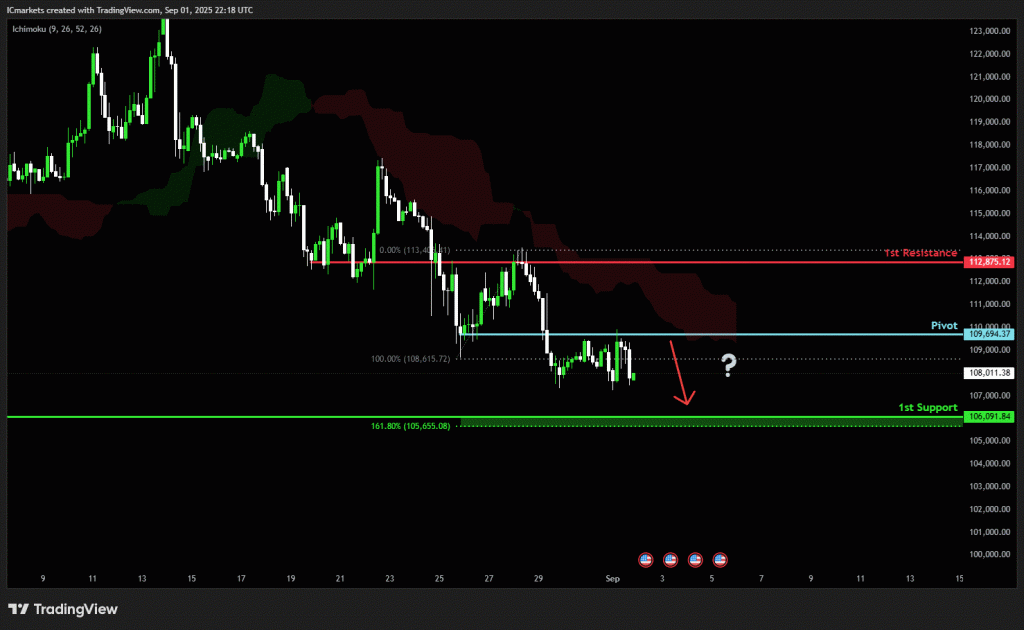Click the white 108,011.38 current price tag
This screenshot has width=1024, height=630.
tap(989, 373)
